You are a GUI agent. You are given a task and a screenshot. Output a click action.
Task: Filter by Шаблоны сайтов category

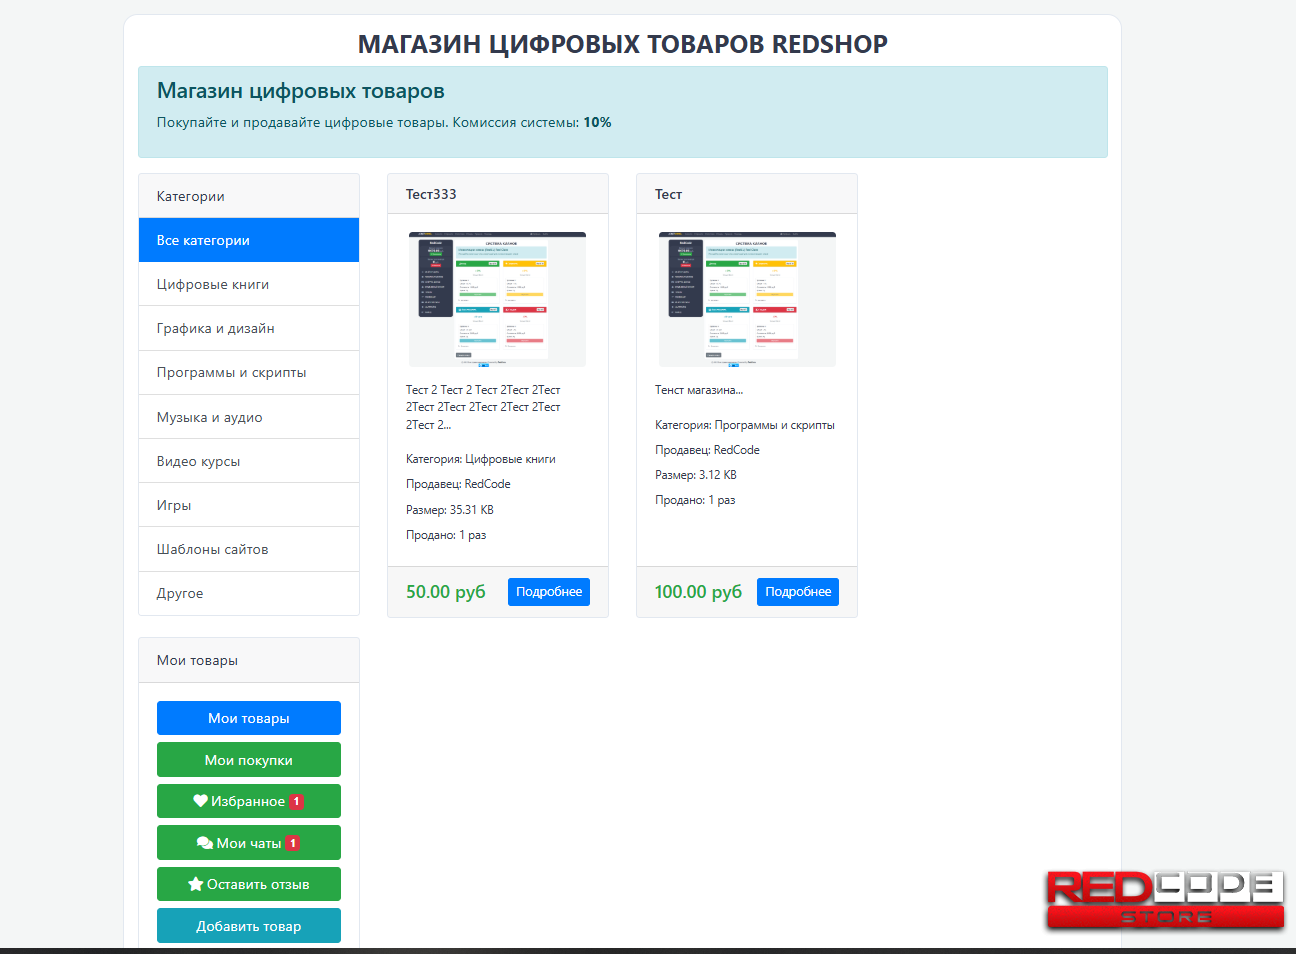[248, 549]
